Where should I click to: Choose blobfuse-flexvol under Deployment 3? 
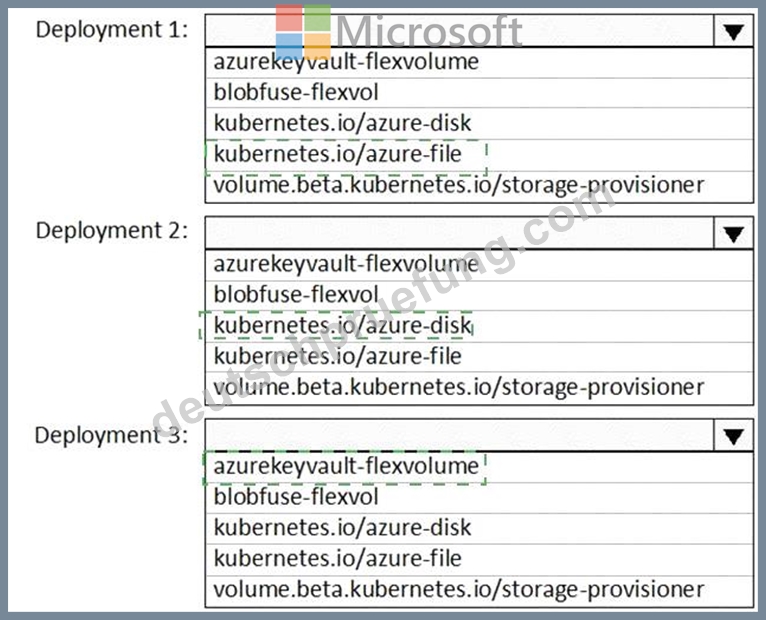(x=479, y=497)
